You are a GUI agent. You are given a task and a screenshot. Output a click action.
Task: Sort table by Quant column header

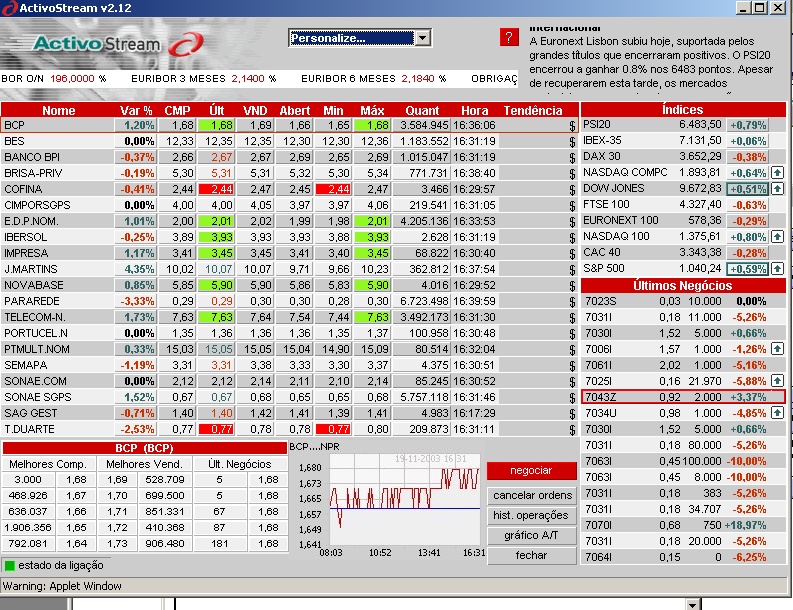422,110
